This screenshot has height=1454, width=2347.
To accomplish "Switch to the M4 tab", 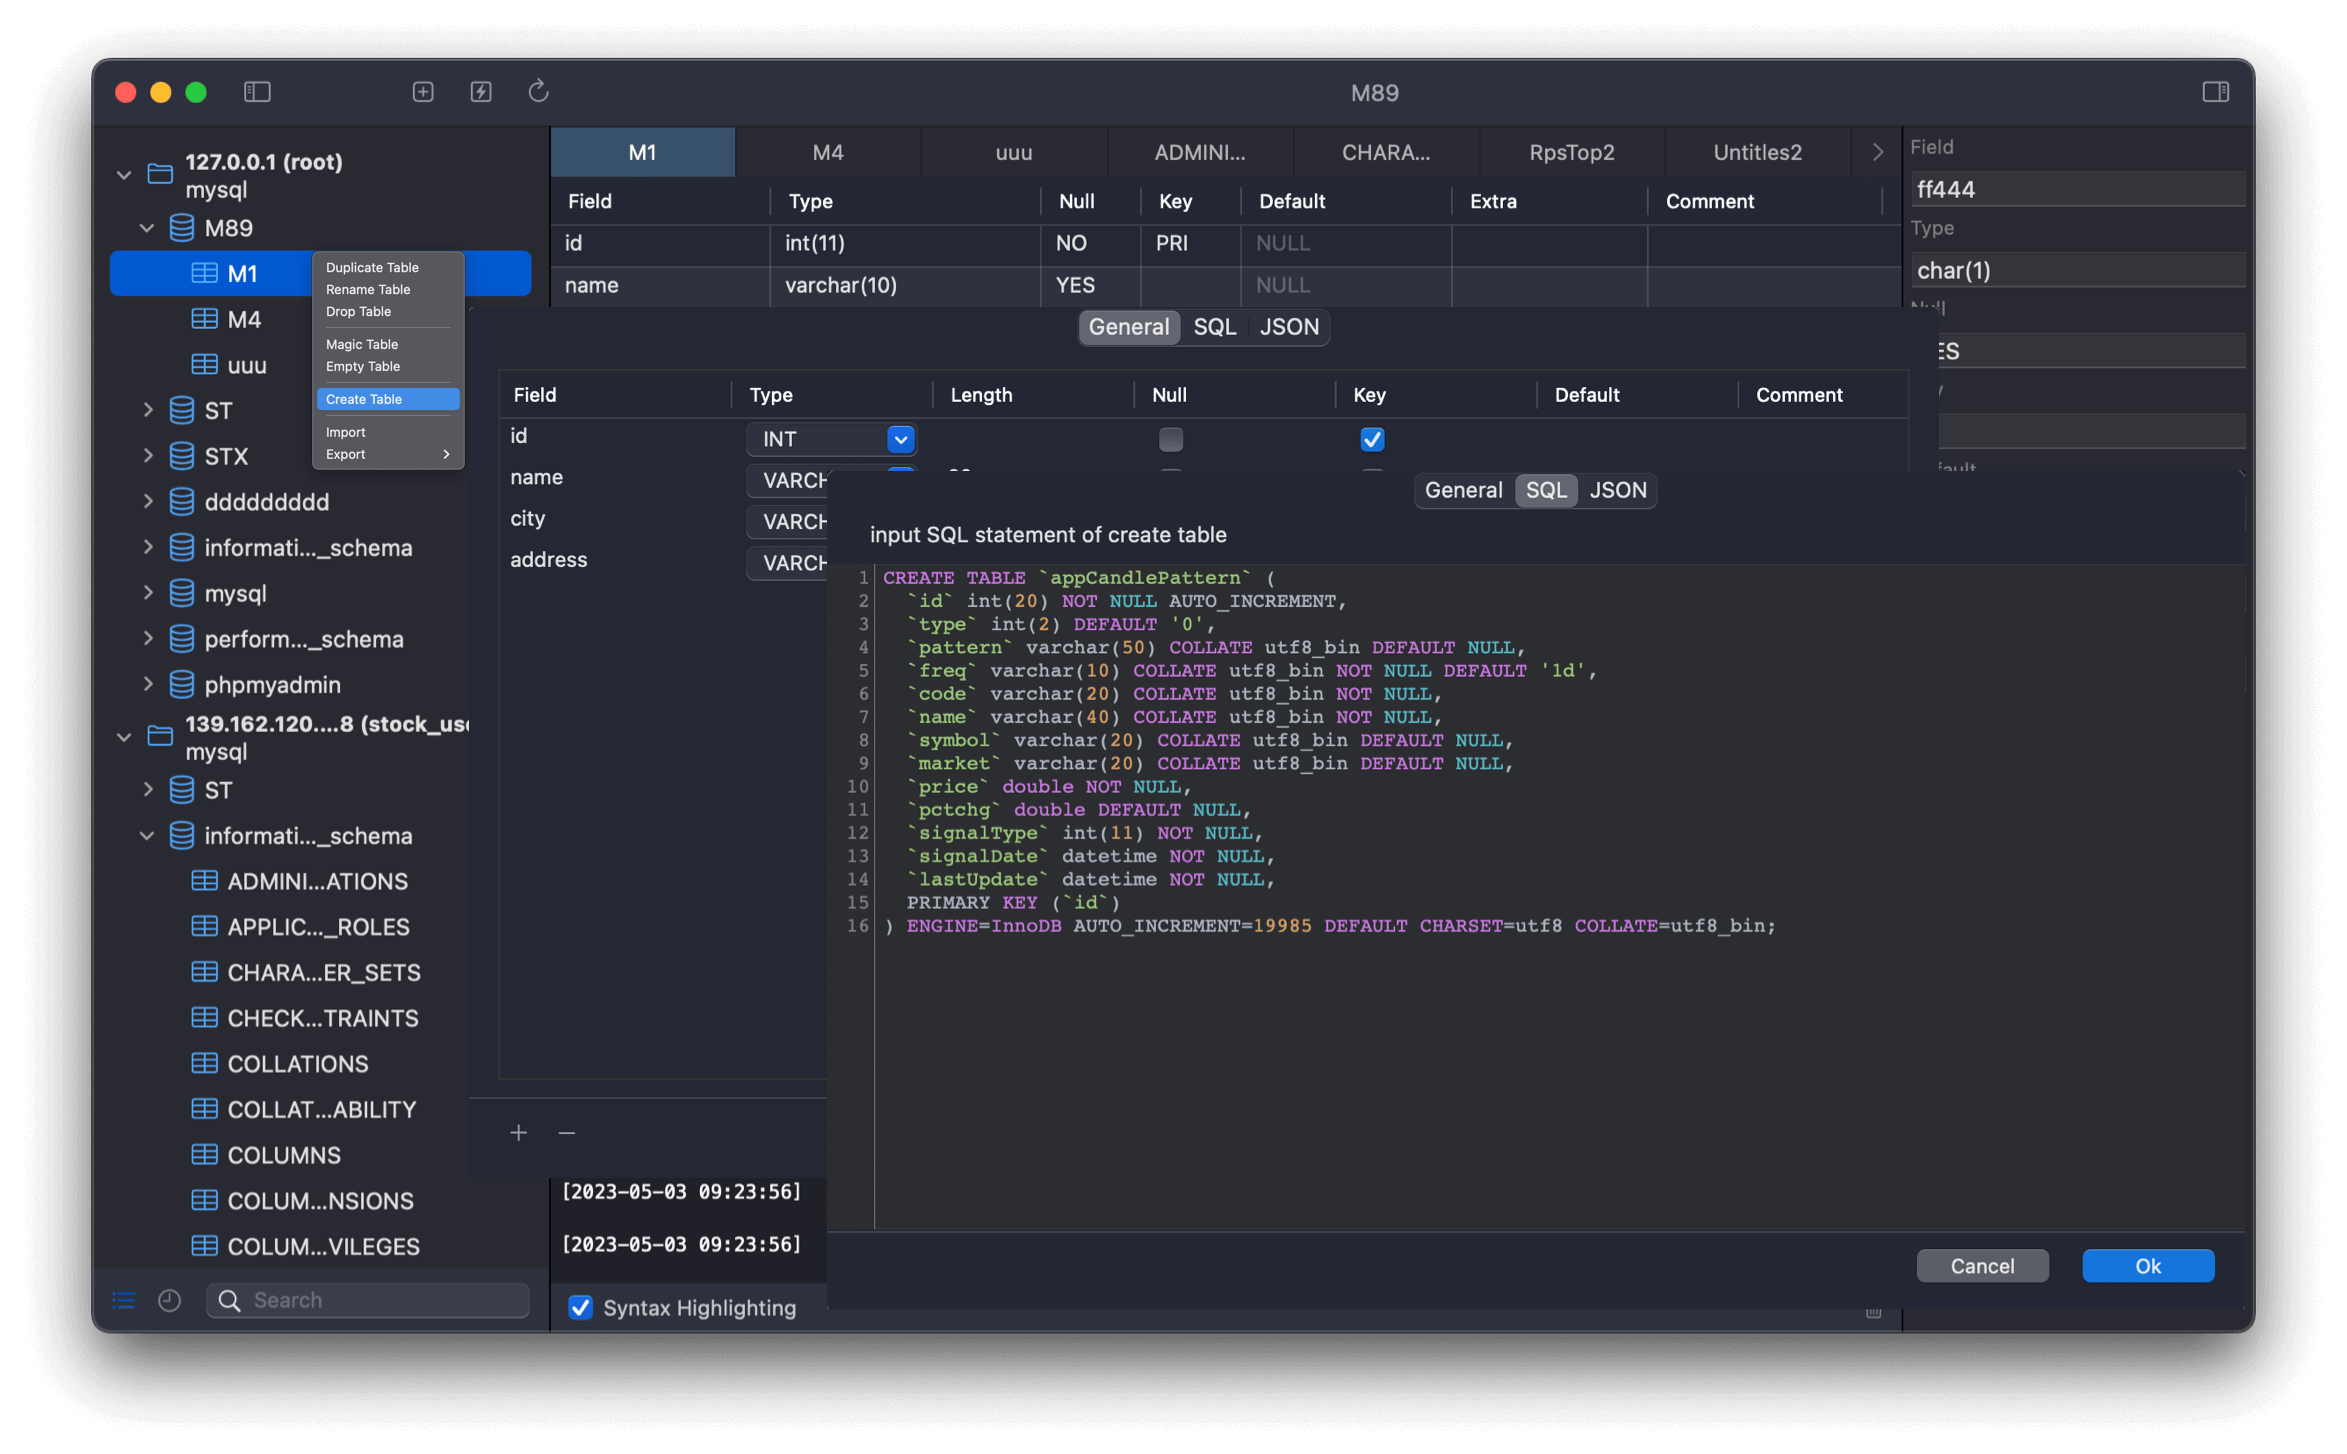I will tap(828, 152).
